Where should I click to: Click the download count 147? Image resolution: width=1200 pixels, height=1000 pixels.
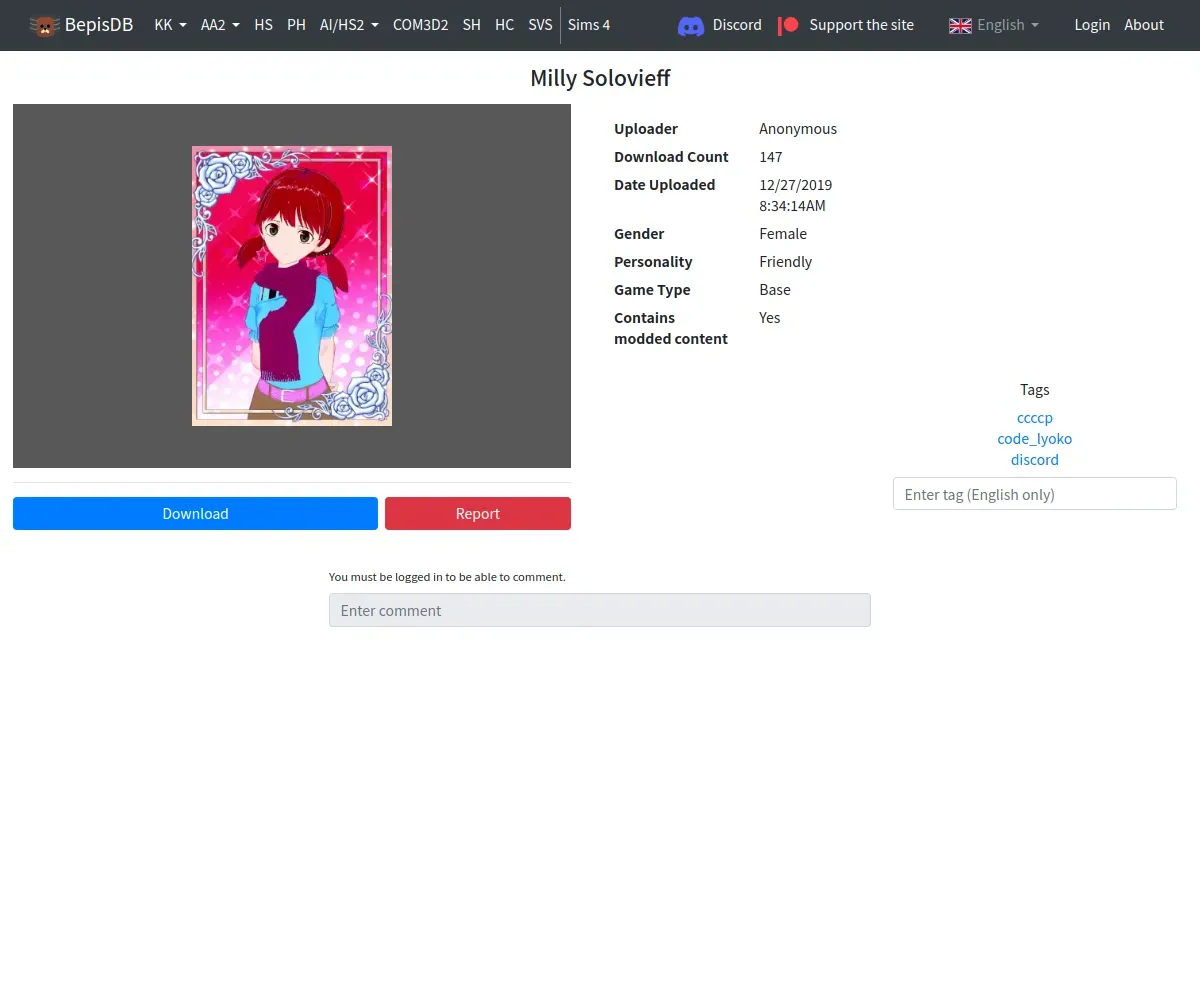click(771, 157)
